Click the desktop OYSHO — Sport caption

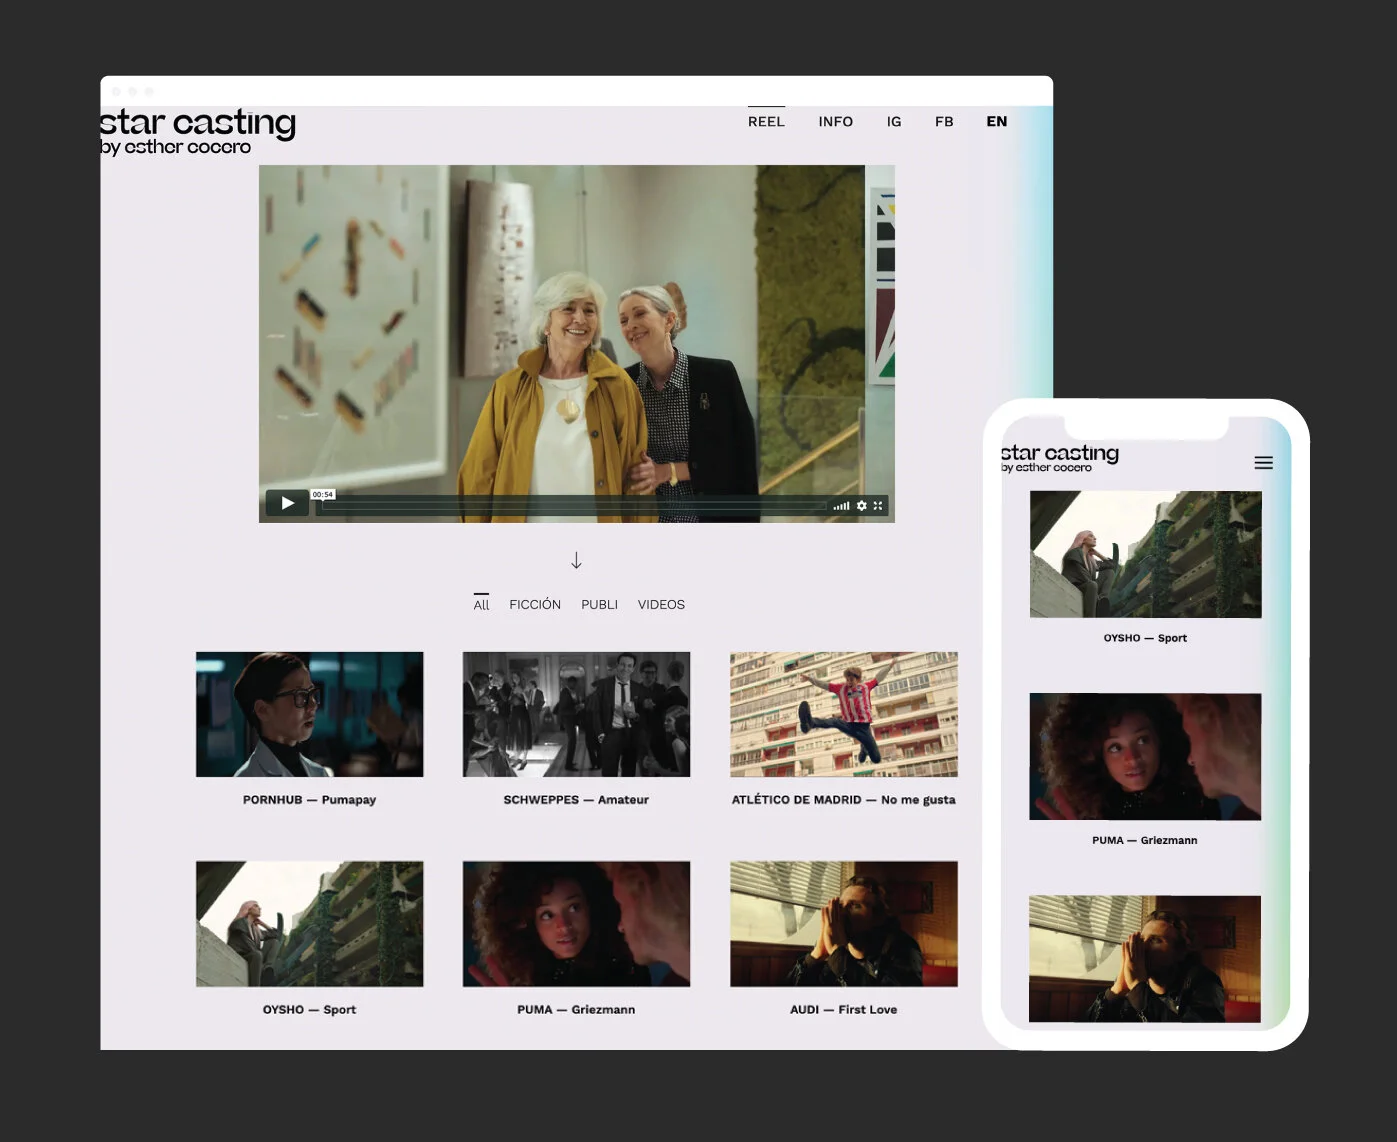[309, 1010]
